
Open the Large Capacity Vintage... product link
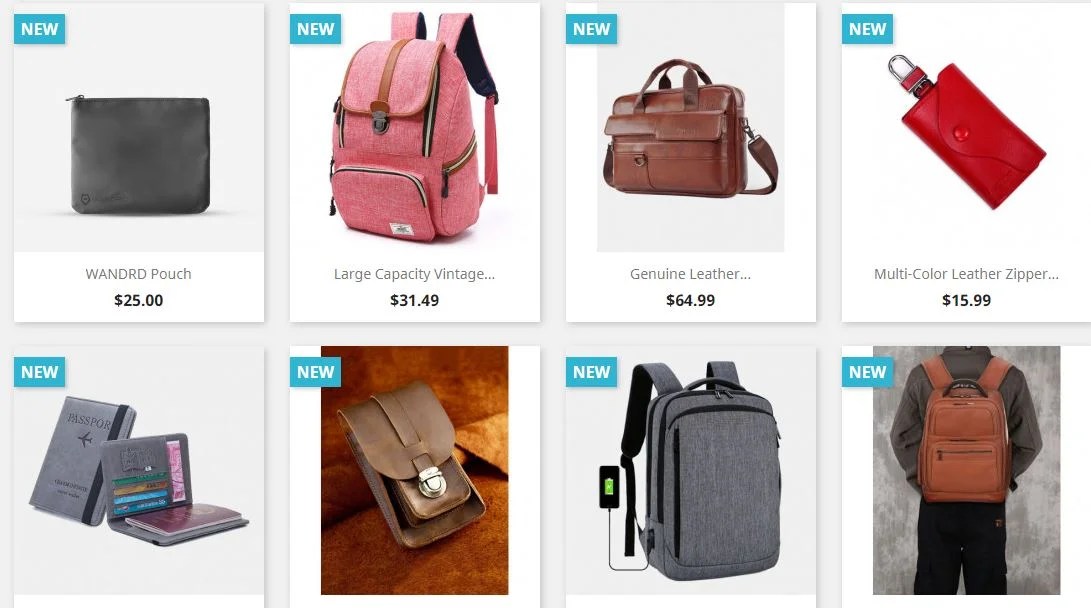pyautogui.click(x=415, y=274)
